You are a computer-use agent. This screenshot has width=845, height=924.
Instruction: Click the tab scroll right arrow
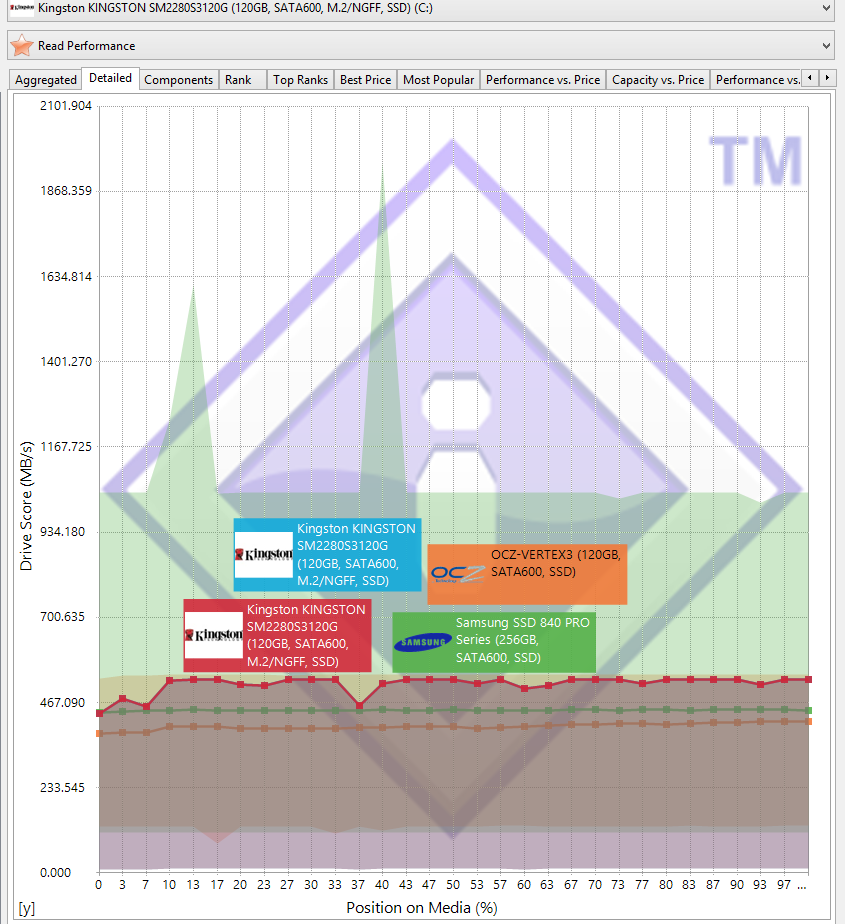point(827,78)
